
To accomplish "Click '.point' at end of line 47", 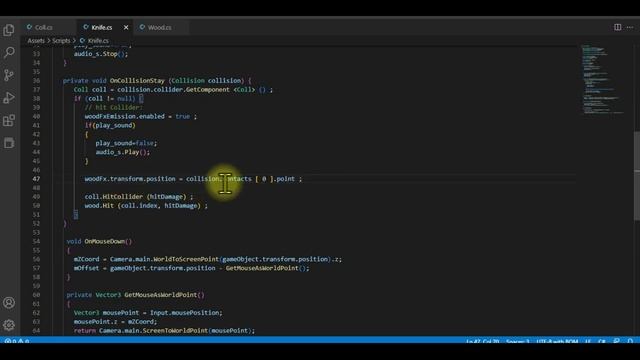I will pos(284,179).
